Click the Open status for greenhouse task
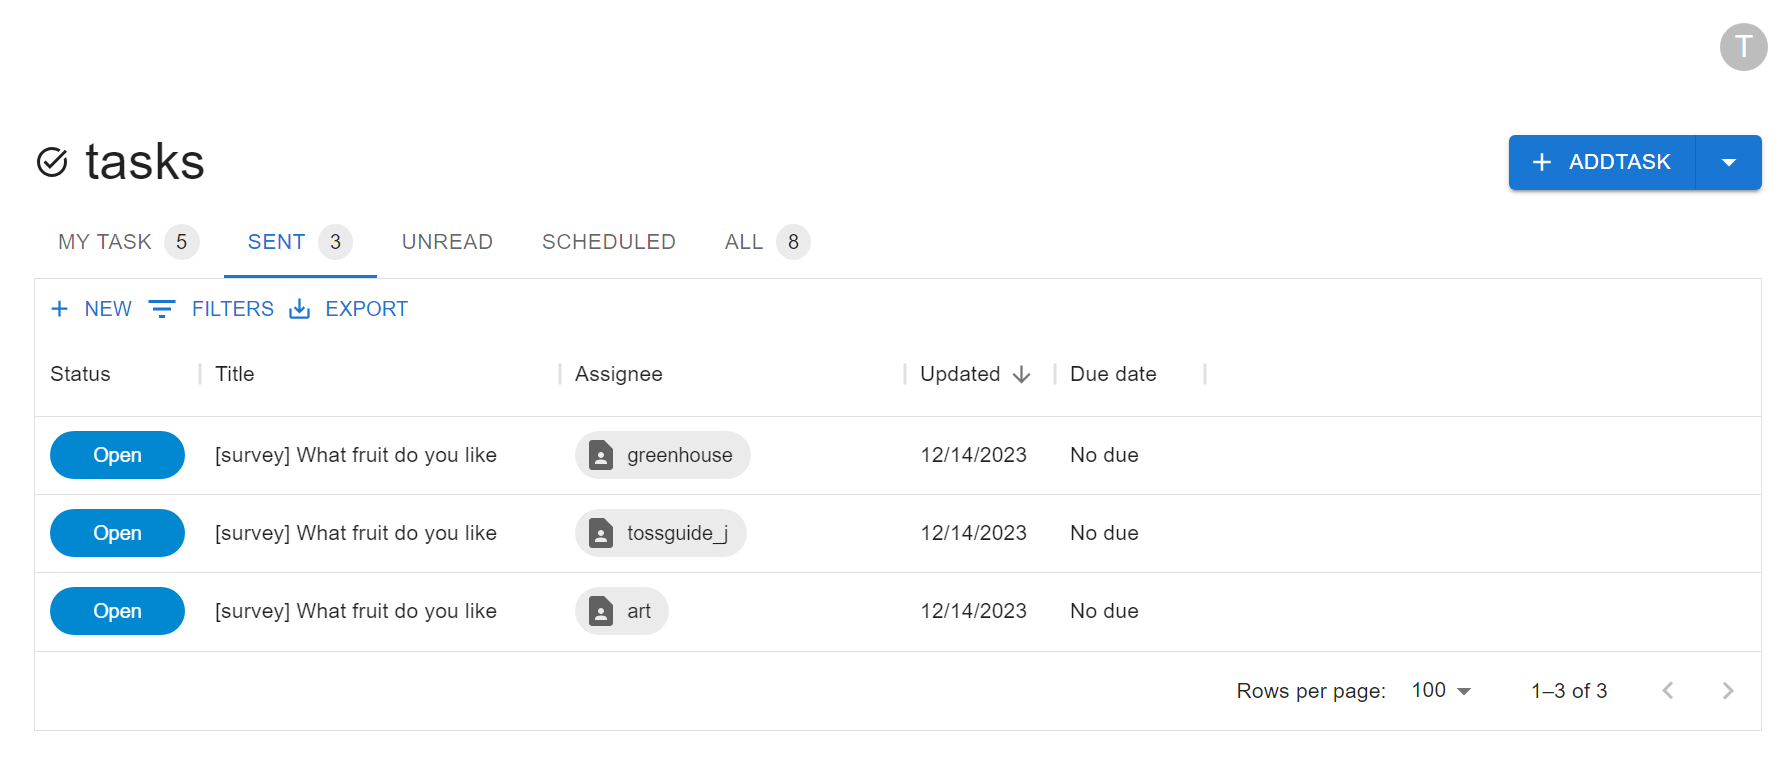 coord(117,456)
